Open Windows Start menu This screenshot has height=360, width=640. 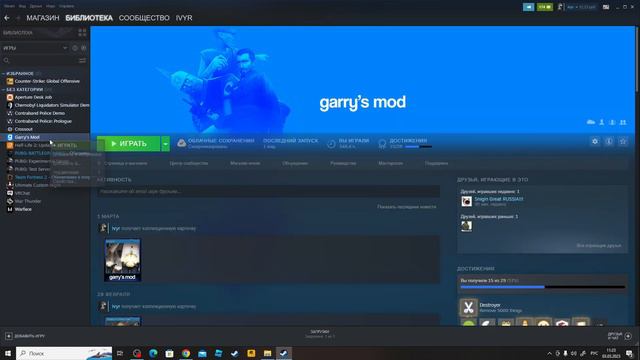pos(7,353)
